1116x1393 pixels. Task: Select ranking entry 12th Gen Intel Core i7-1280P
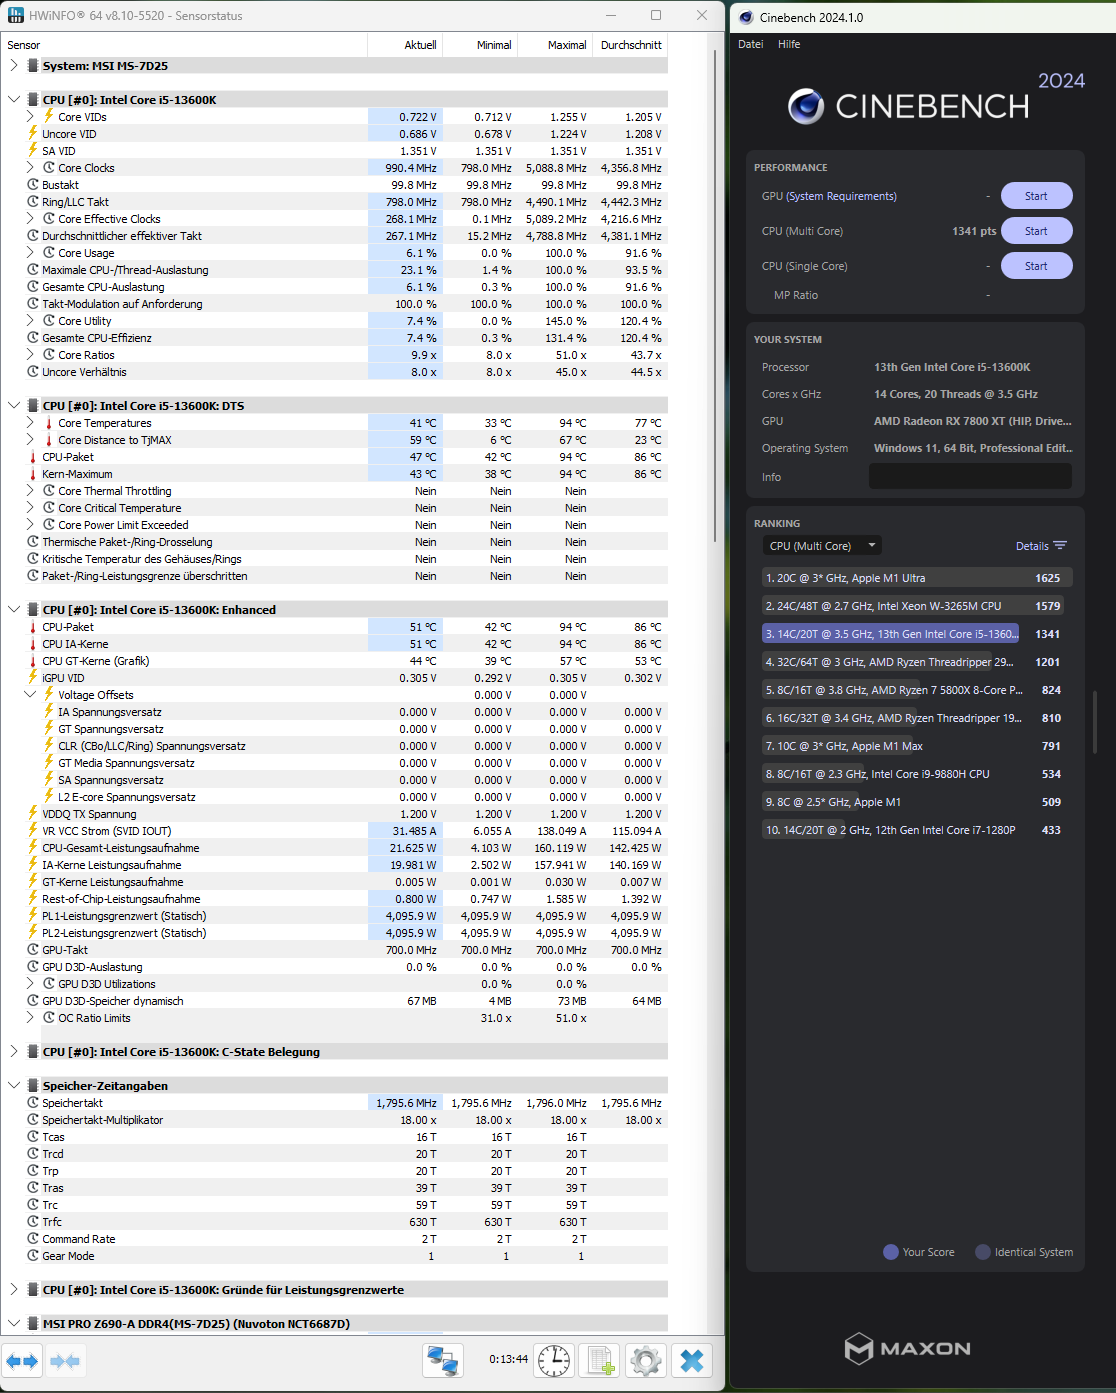[x=917, y=830]
